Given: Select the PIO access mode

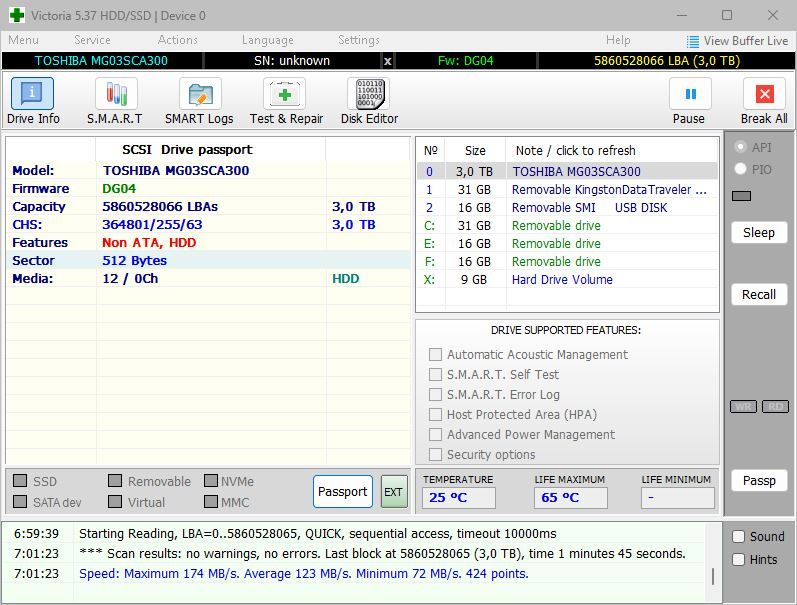Looking at the screenshot, I should coord(741,169).
